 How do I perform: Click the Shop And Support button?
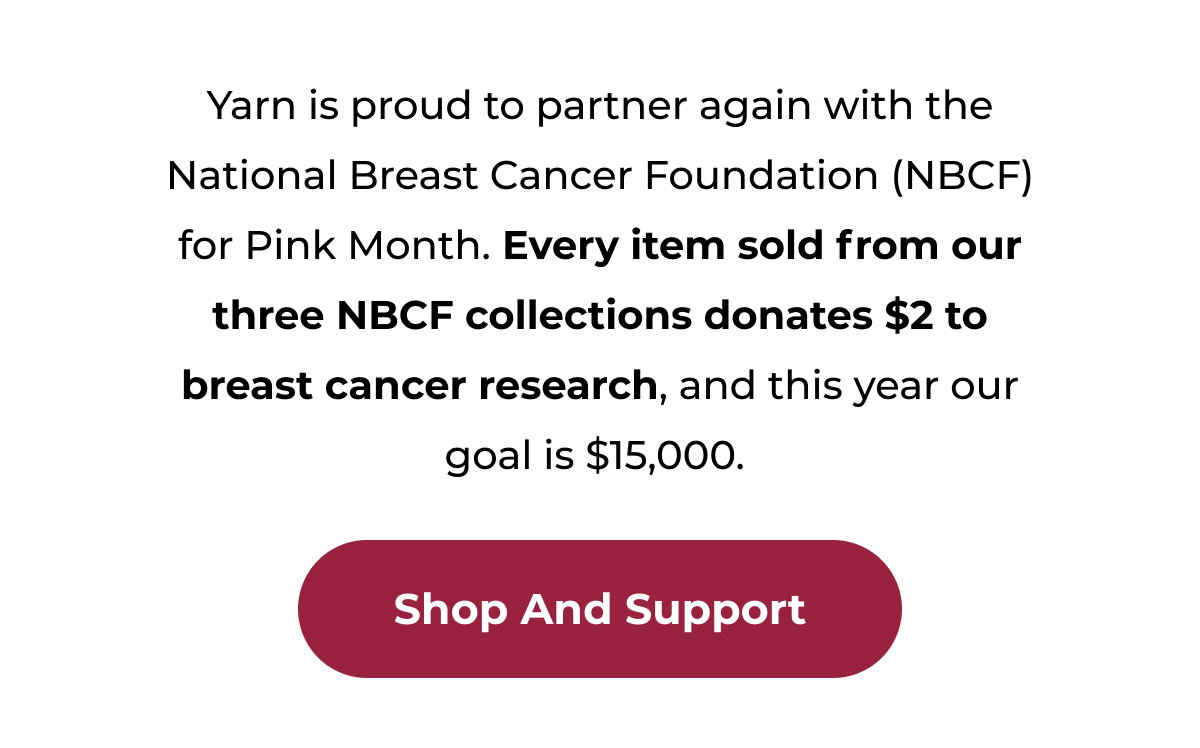600,609
